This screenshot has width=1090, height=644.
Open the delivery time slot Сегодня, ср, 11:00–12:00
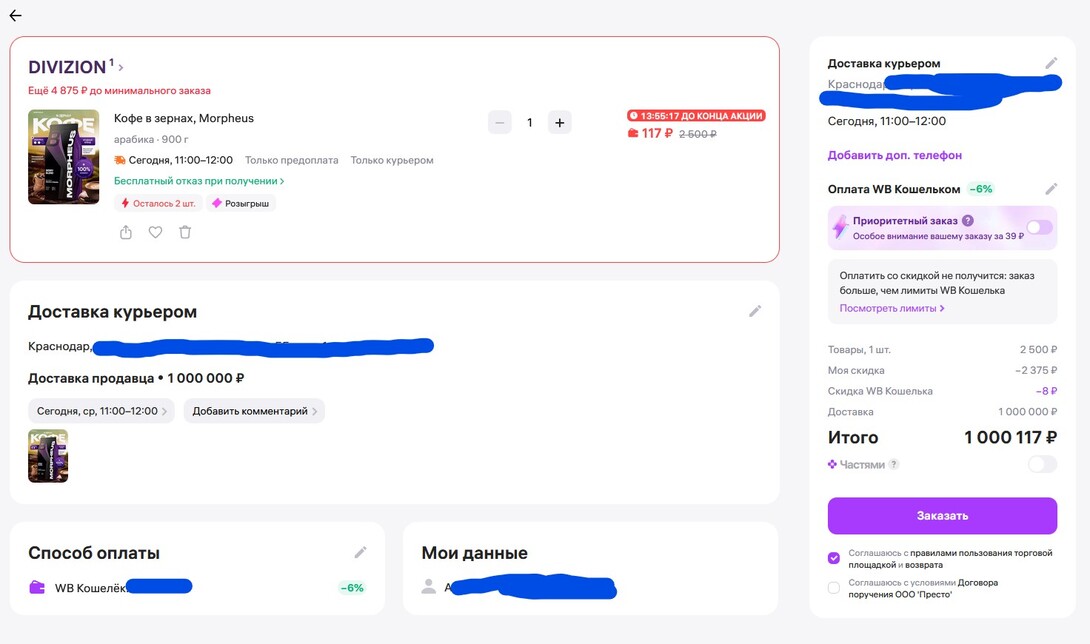click(x=101, y=411)
